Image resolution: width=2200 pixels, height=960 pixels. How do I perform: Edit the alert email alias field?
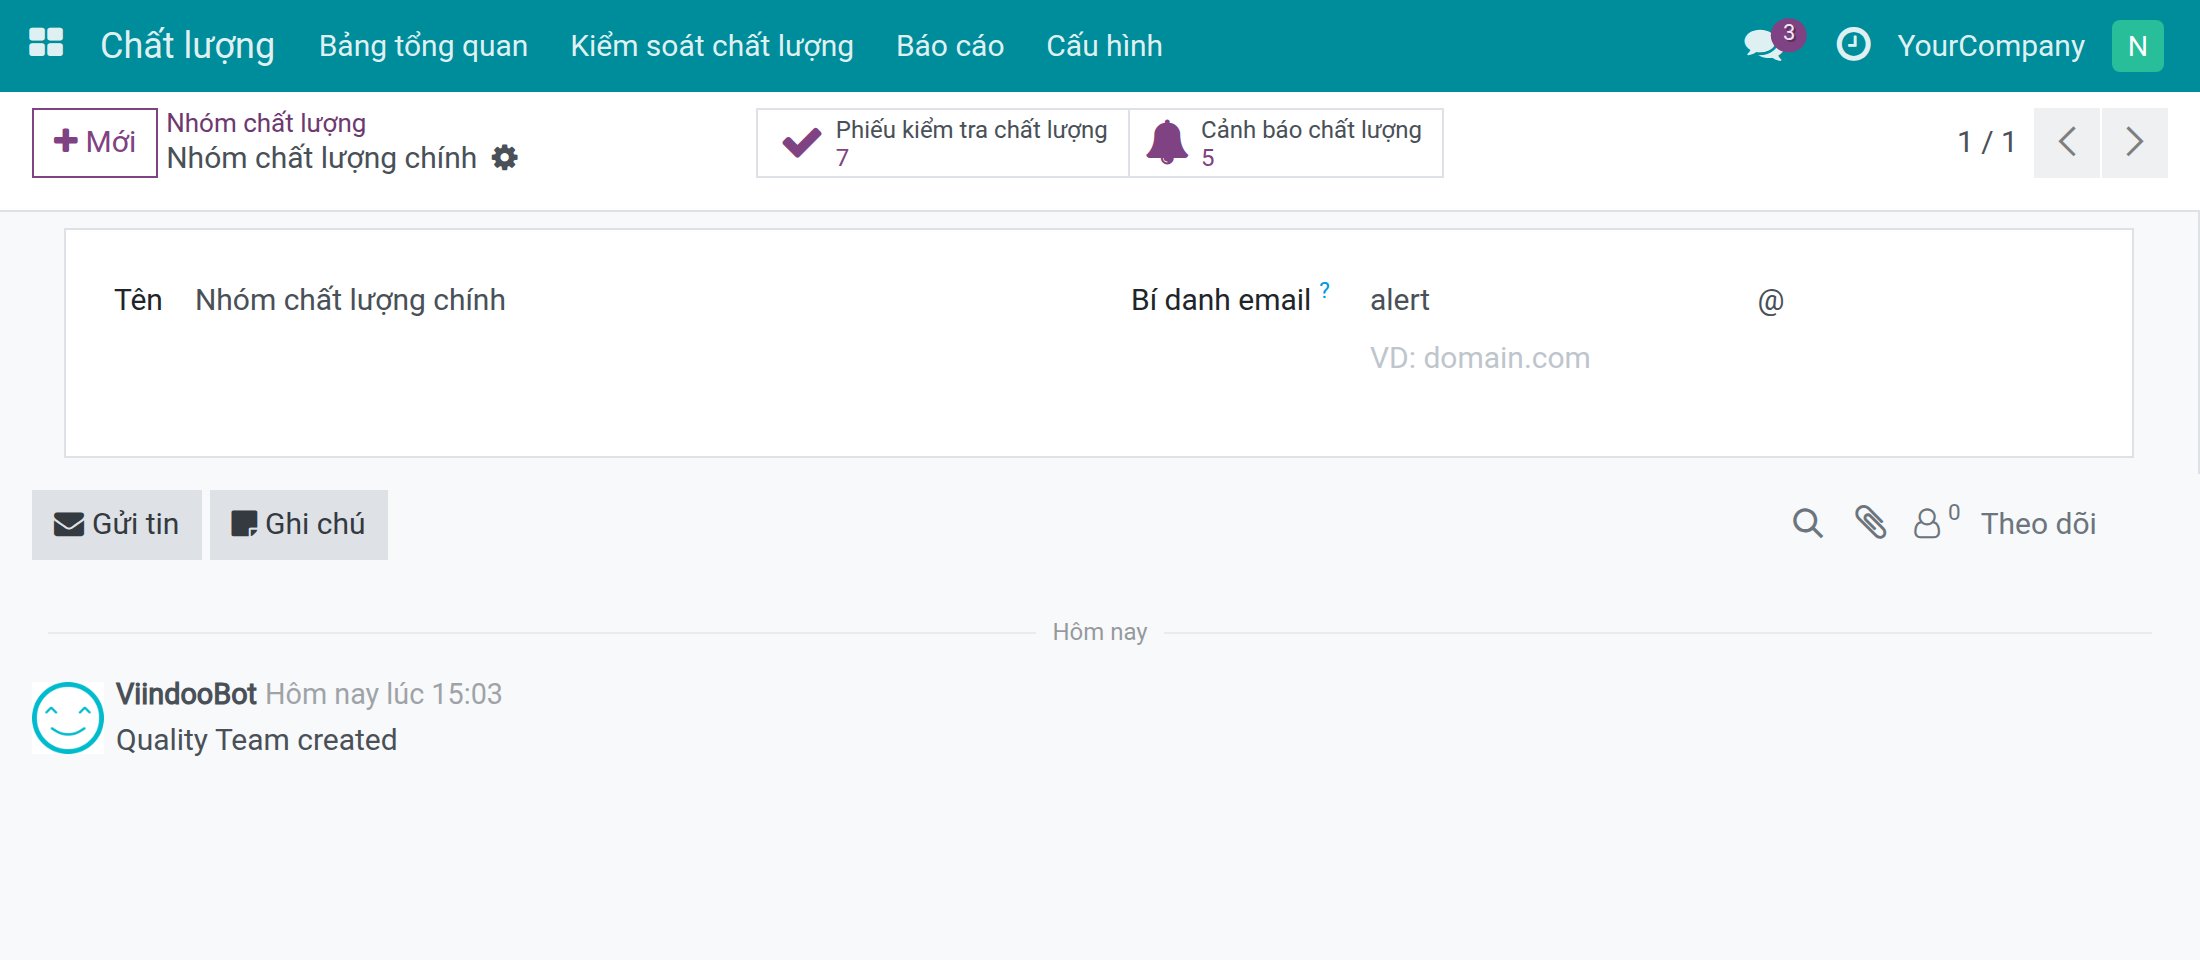point(1555,300)
